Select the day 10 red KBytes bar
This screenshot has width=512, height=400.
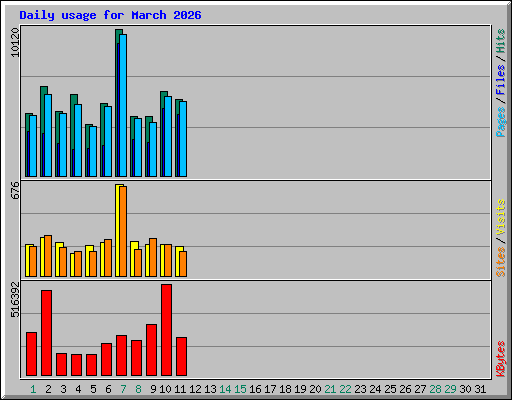pos(166,330)
